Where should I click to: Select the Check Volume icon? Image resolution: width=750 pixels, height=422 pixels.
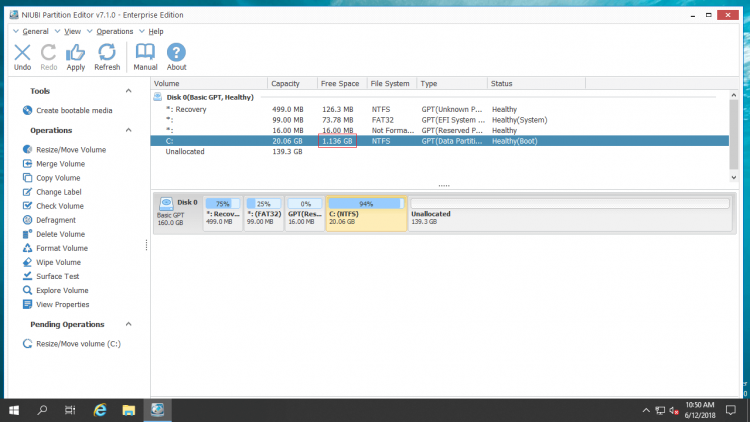pyautogui.click(x=27, y=206)
